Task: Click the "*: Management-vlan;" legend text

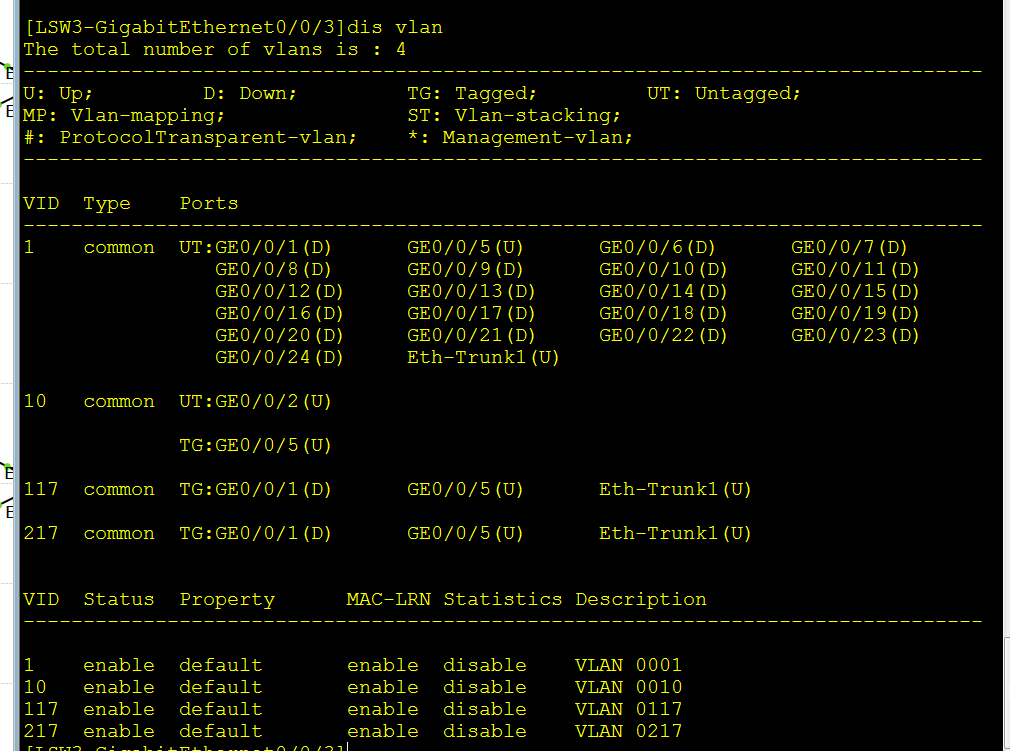Action: pos(520,137)
